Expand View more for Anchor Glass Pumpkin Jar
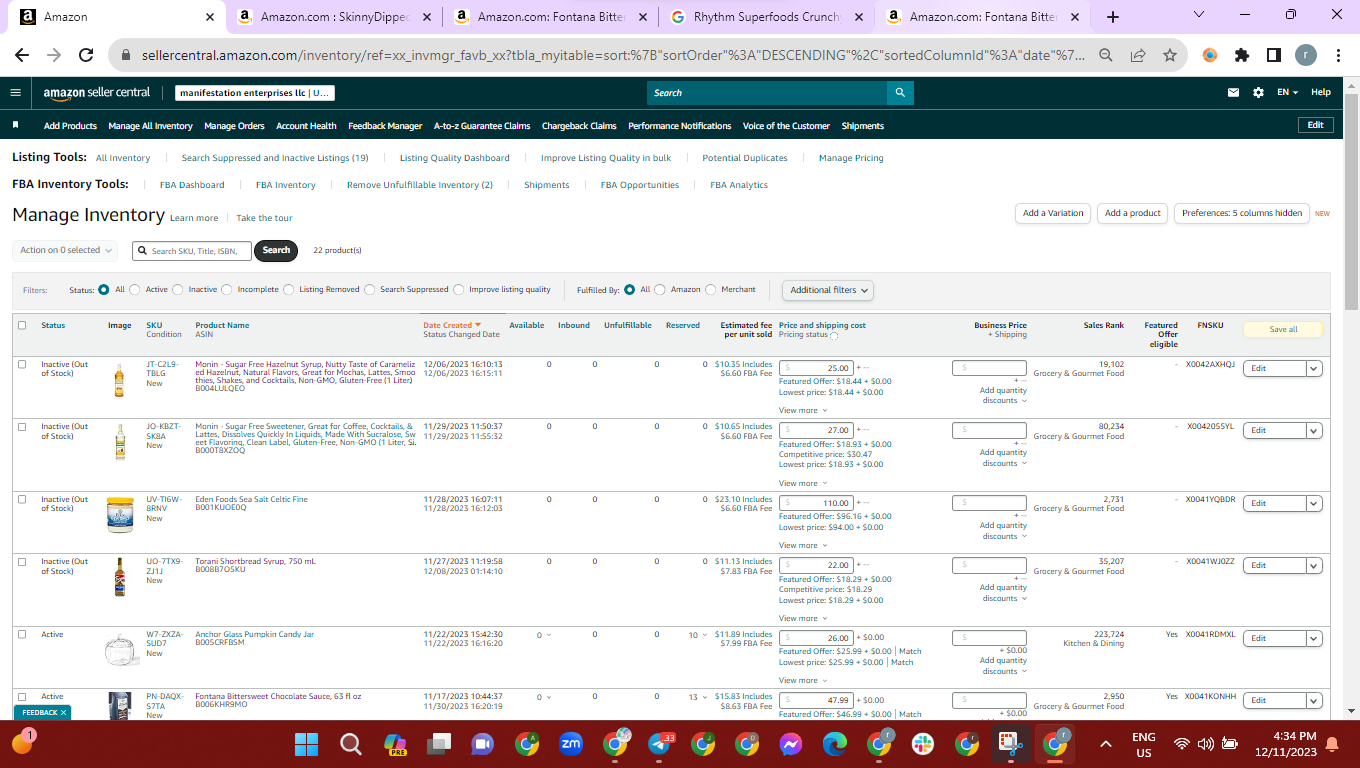 pos(803,680)
